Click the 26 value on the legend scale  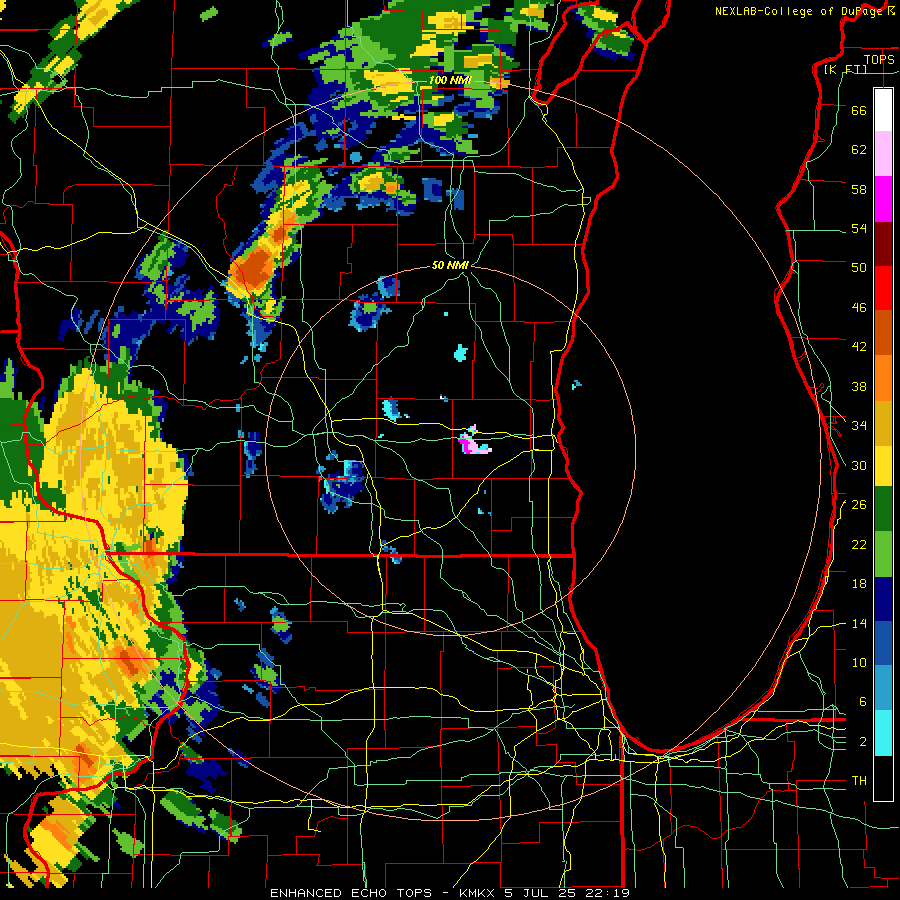point(859,505)
